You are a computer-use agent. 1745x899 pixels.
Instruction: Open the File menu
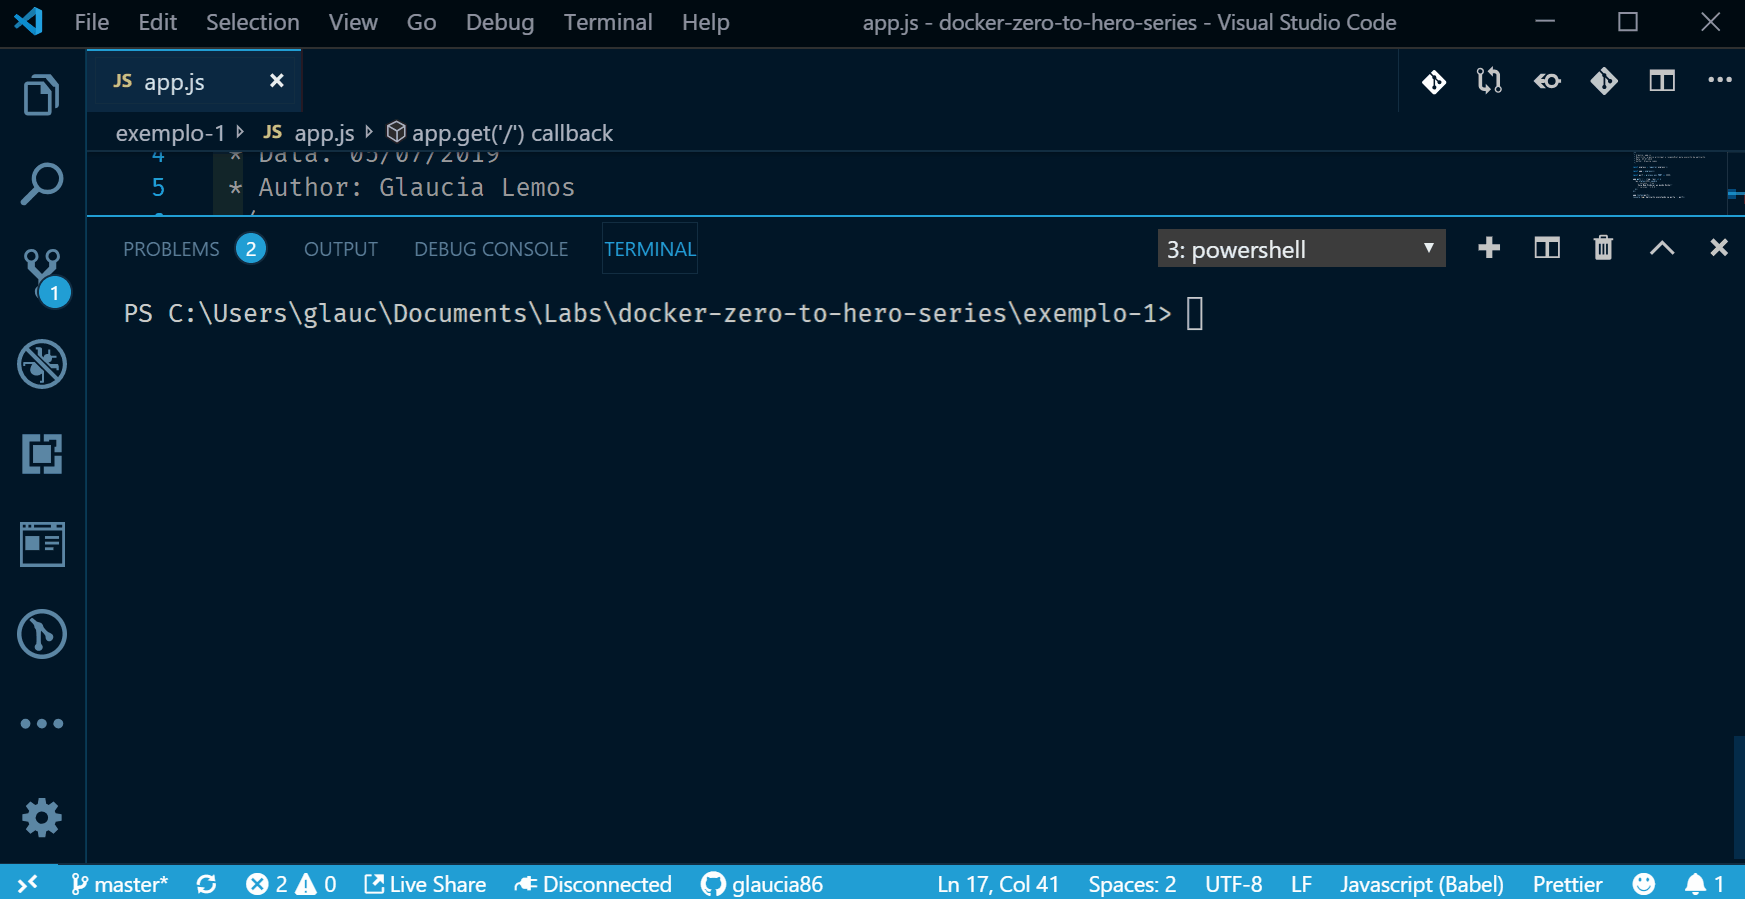[x=92, y=22]
